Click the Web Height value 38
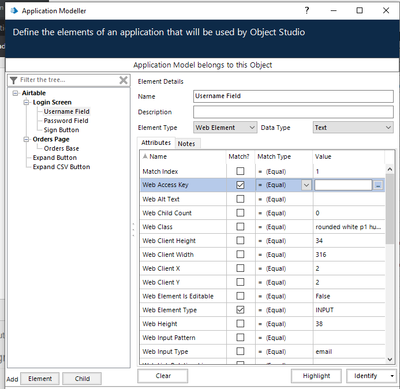This screenshot has width=400, height=389. [x=319, y=324]
